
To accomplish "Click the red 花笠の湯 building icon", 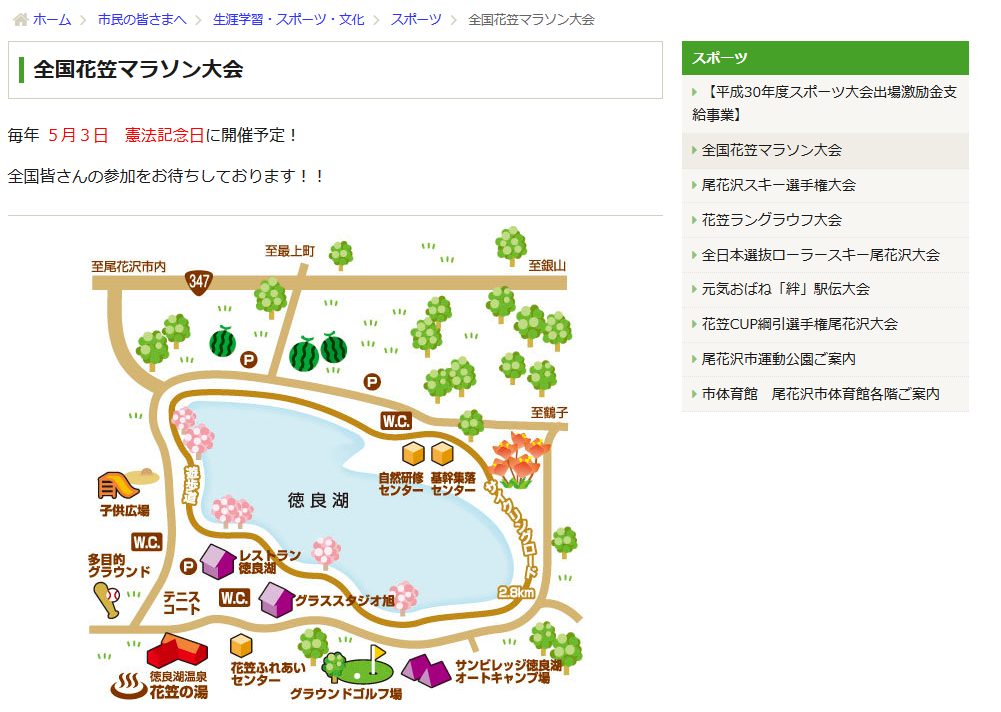I will pyautogui.click(x=177, y=651).
